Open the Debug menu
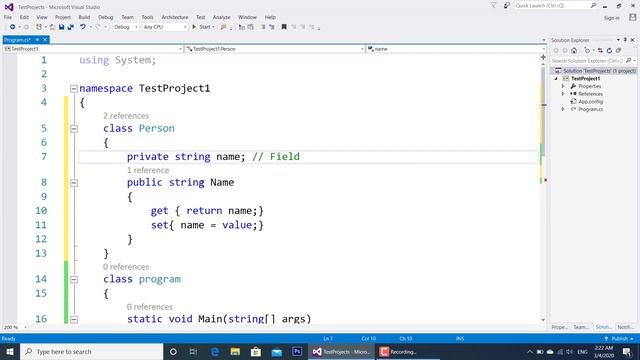Screen dimensions: 640x360 [105, 17]
